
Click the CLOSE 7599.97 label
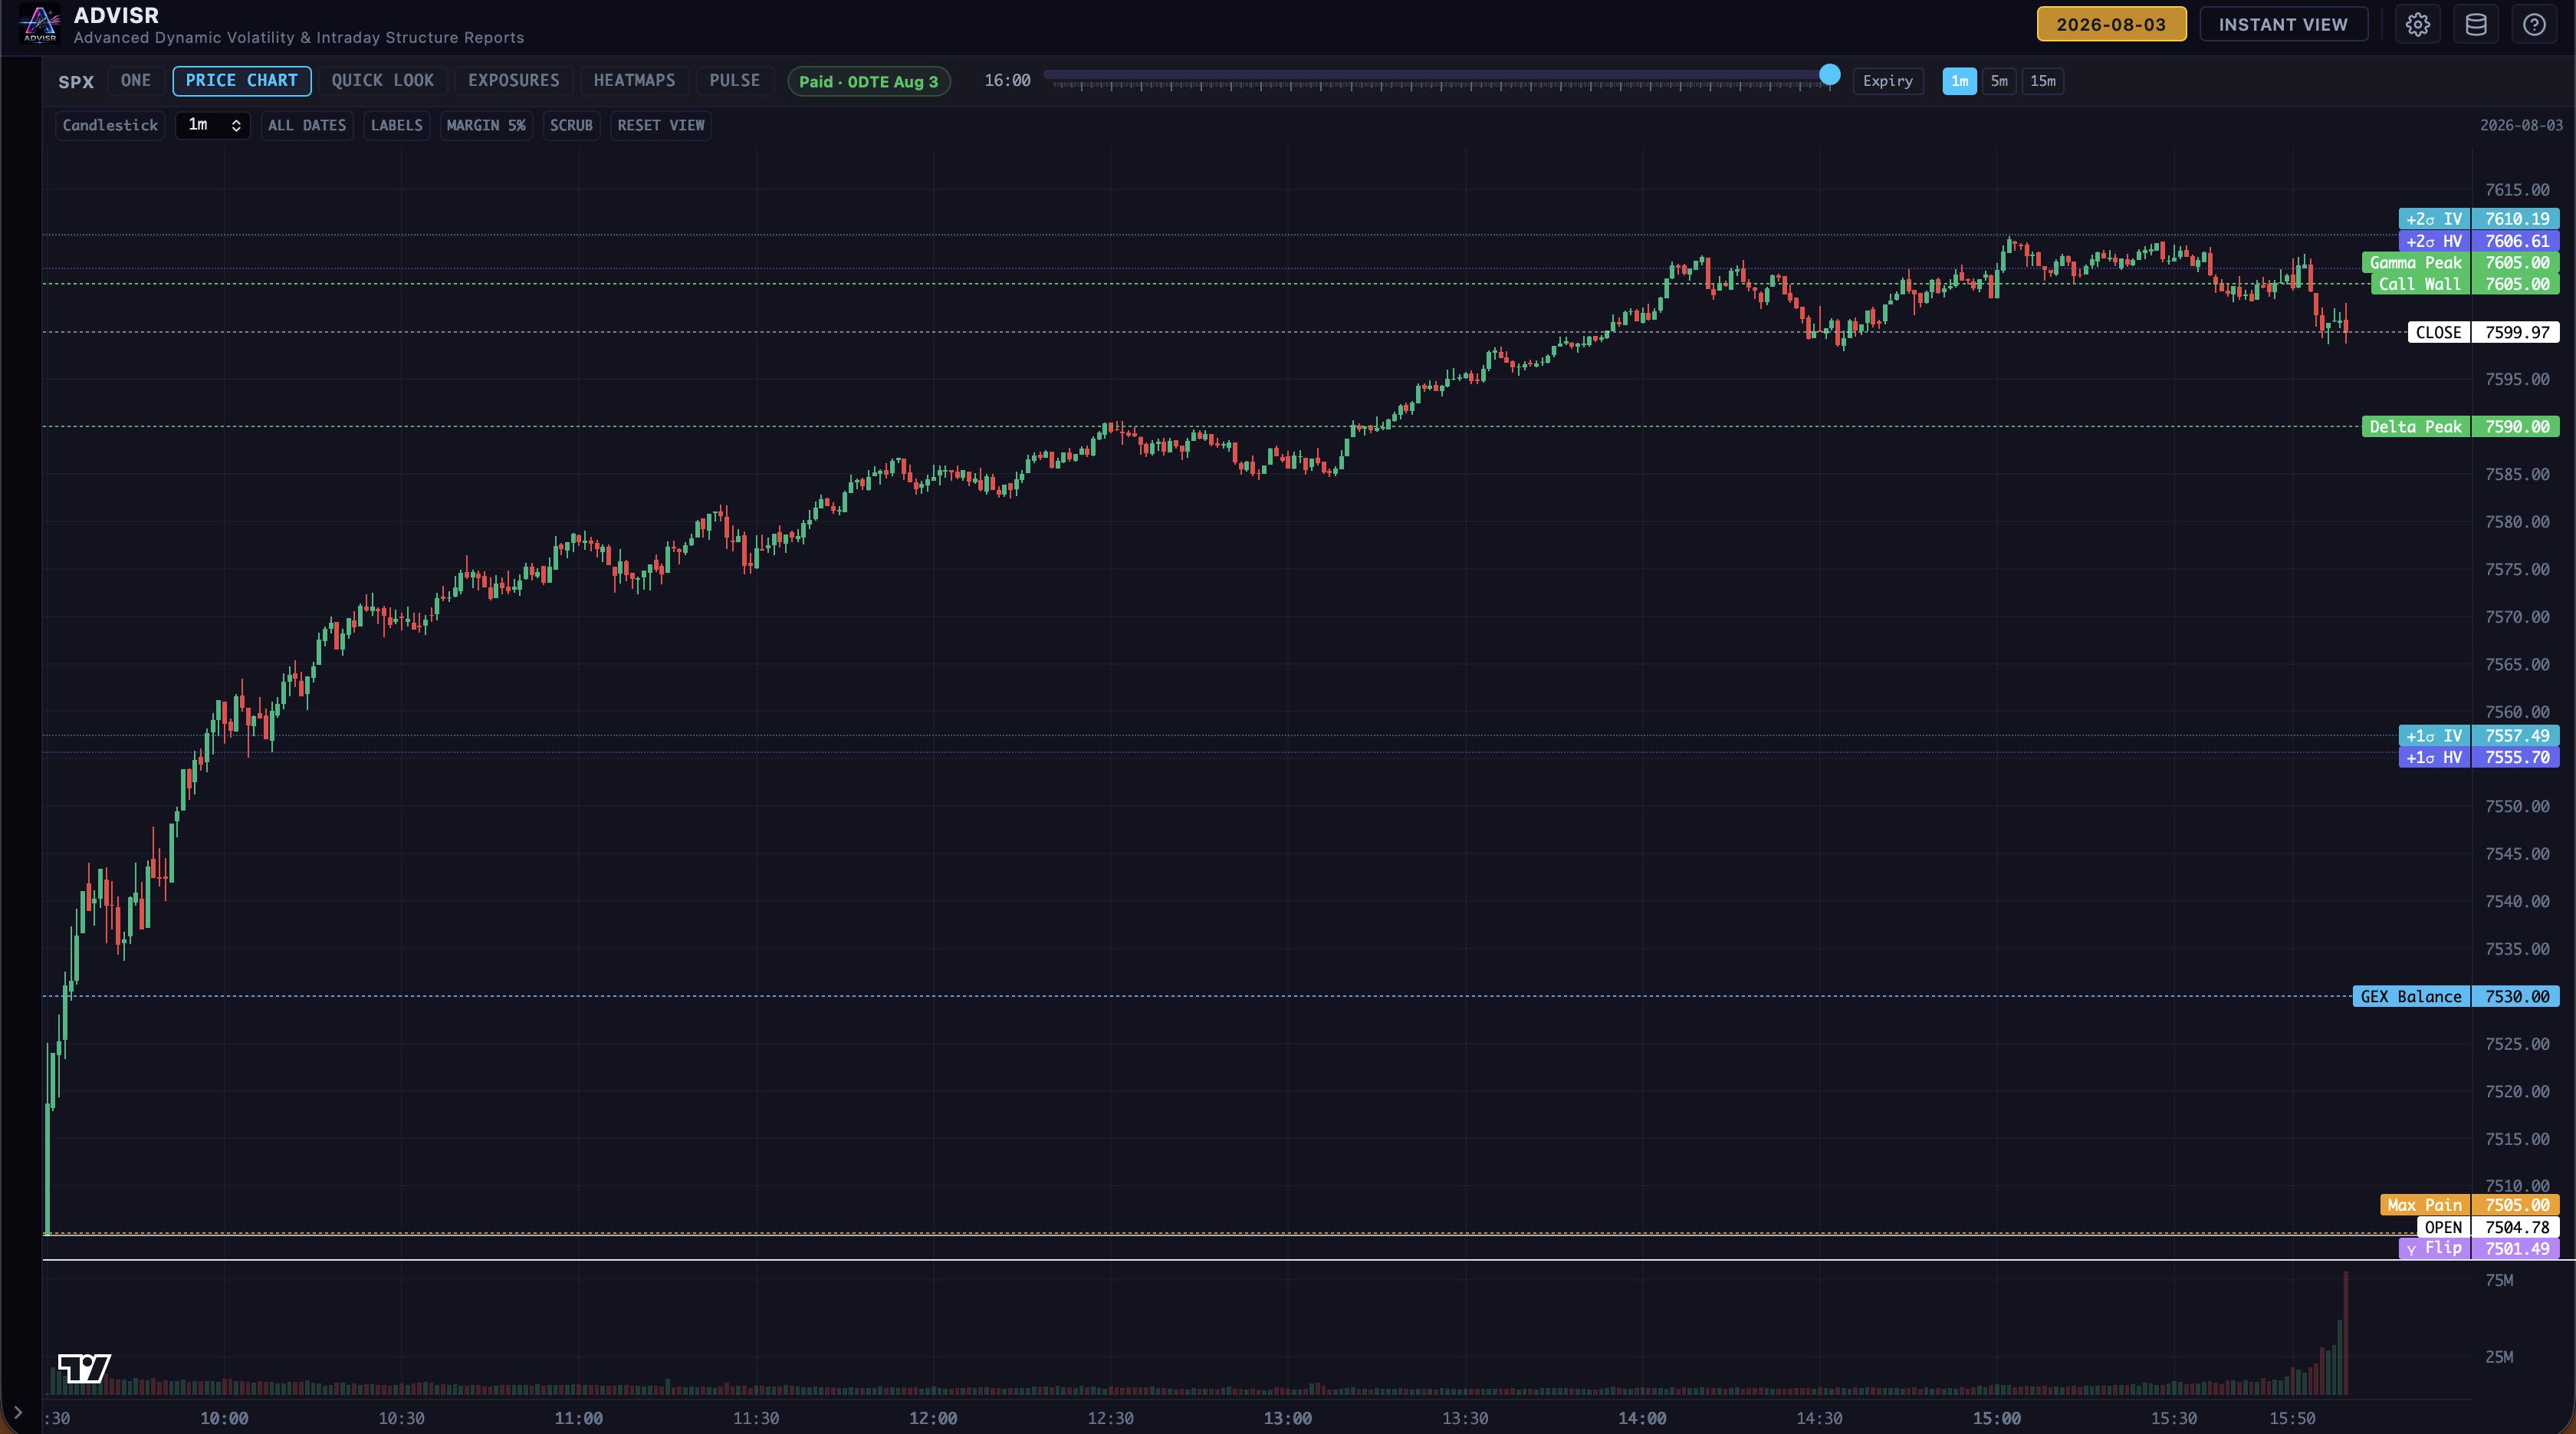click(x=2484, y=332)
